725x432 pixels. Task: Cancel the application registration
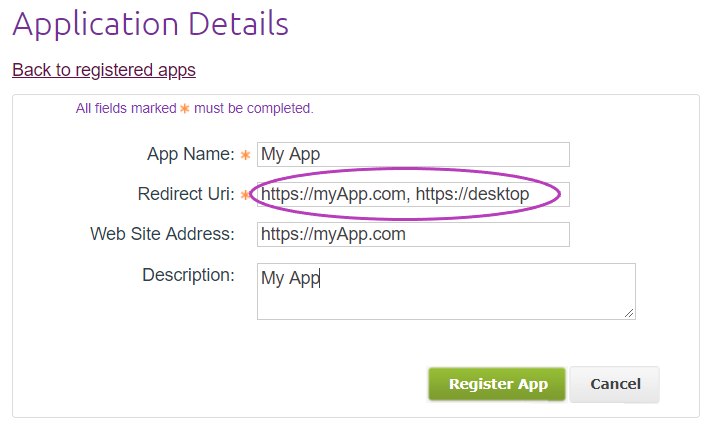pos(614,384)
